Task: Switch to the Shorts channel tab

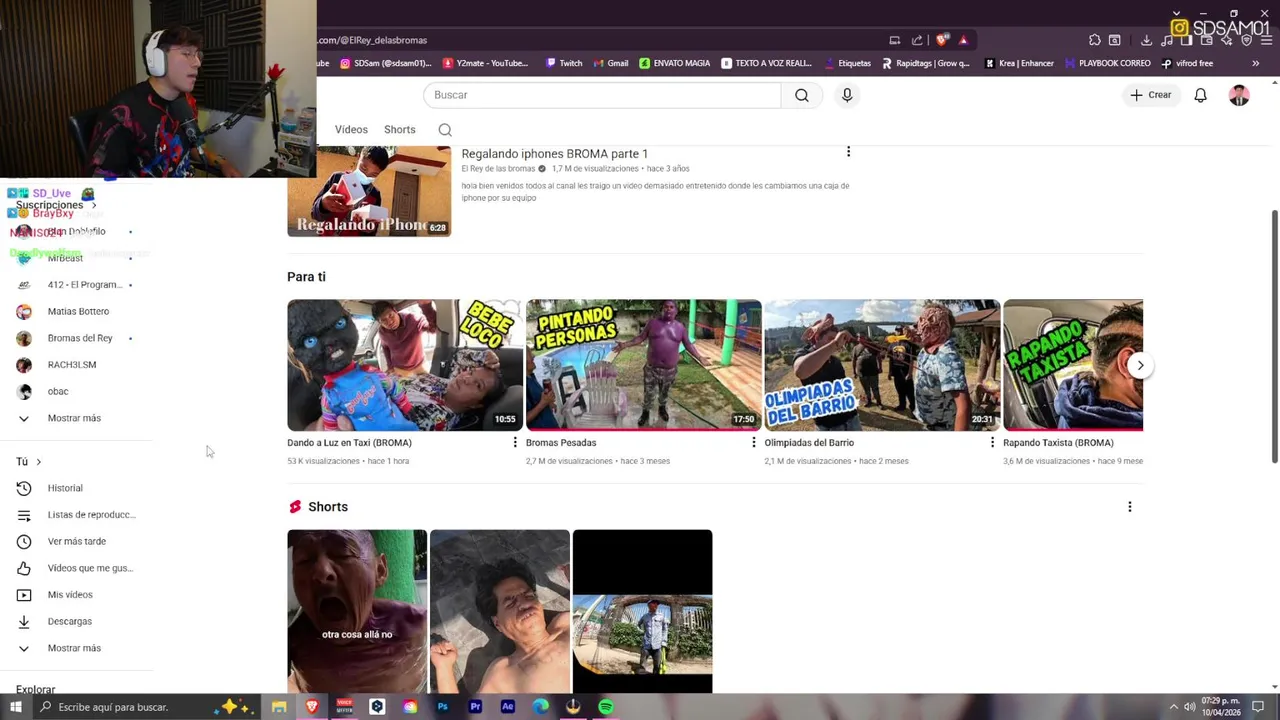Action: point(399,130)
